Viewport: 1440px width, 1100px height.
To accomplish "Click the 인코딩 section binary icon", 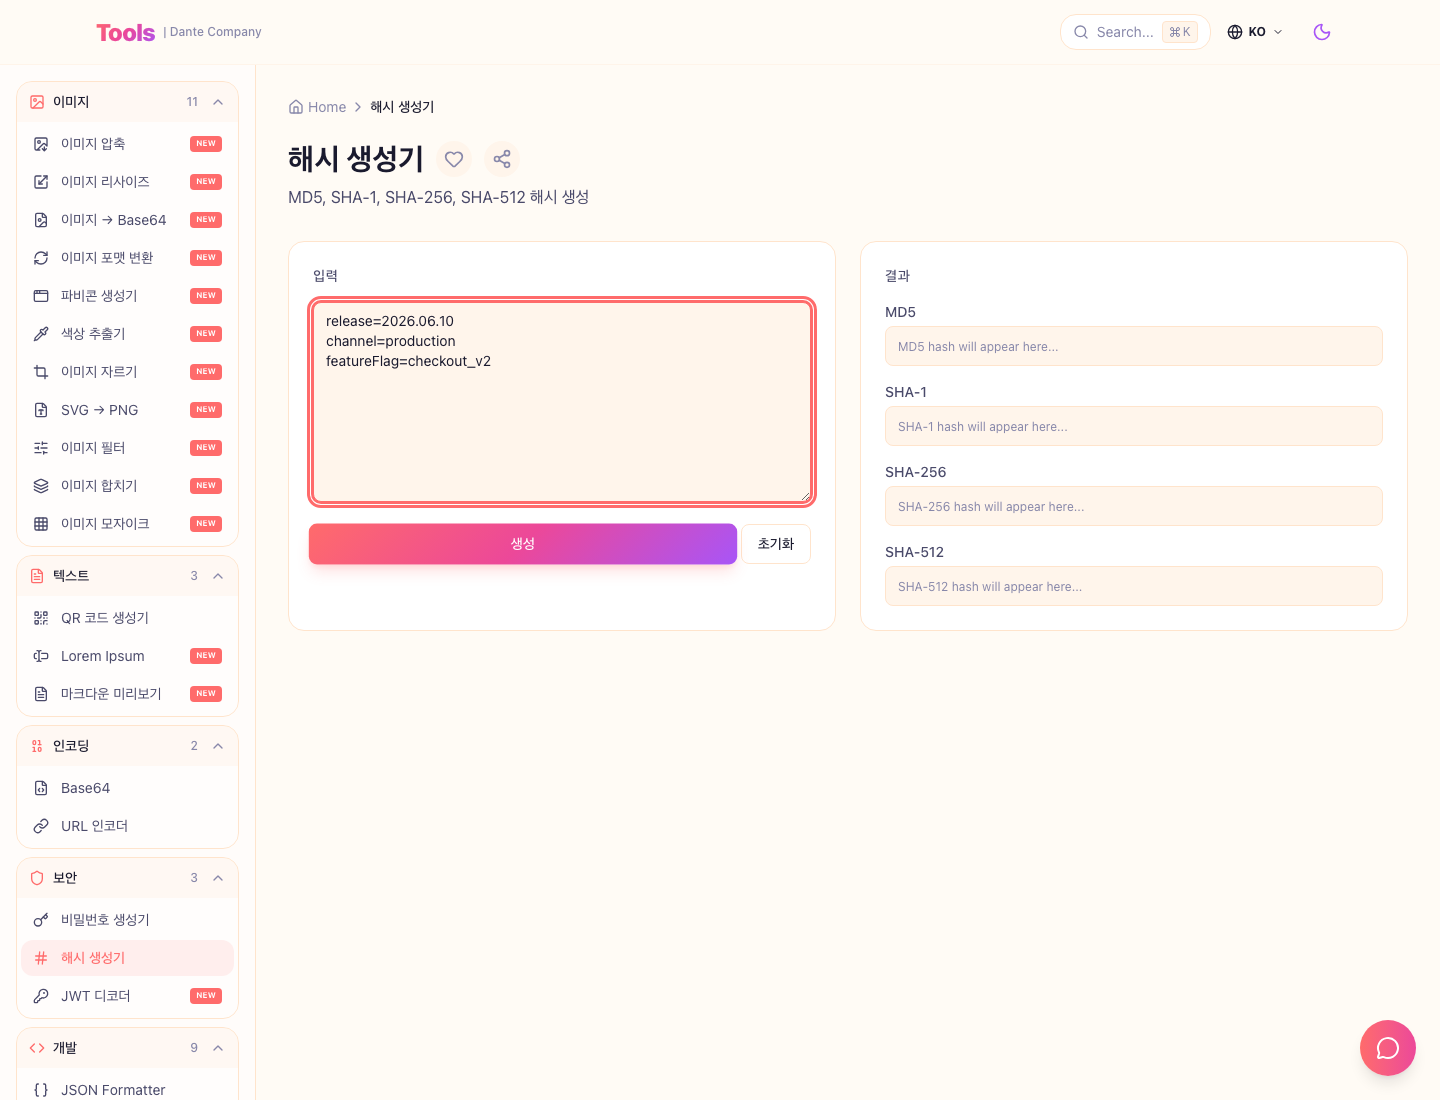I will [x=37, y=746].
